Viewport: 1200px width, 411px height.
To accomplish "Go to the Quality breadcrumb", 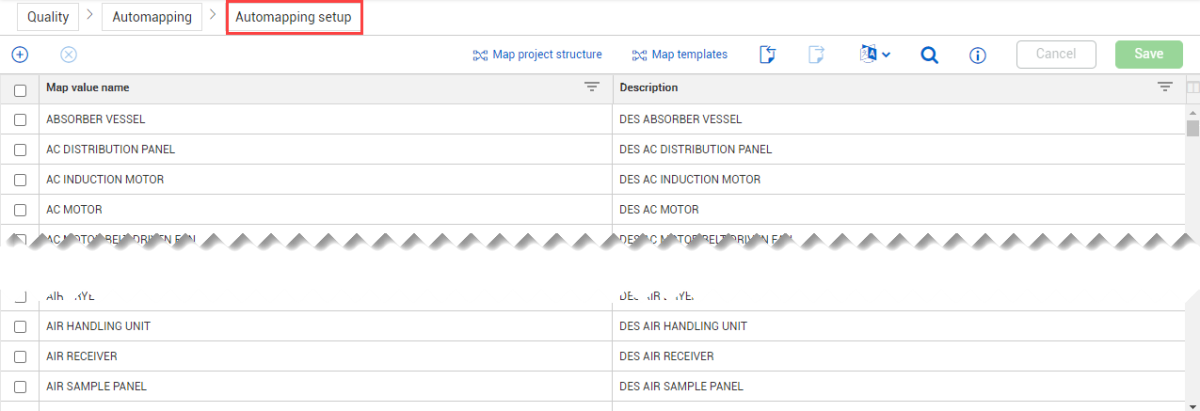I will tap(48, 17).
